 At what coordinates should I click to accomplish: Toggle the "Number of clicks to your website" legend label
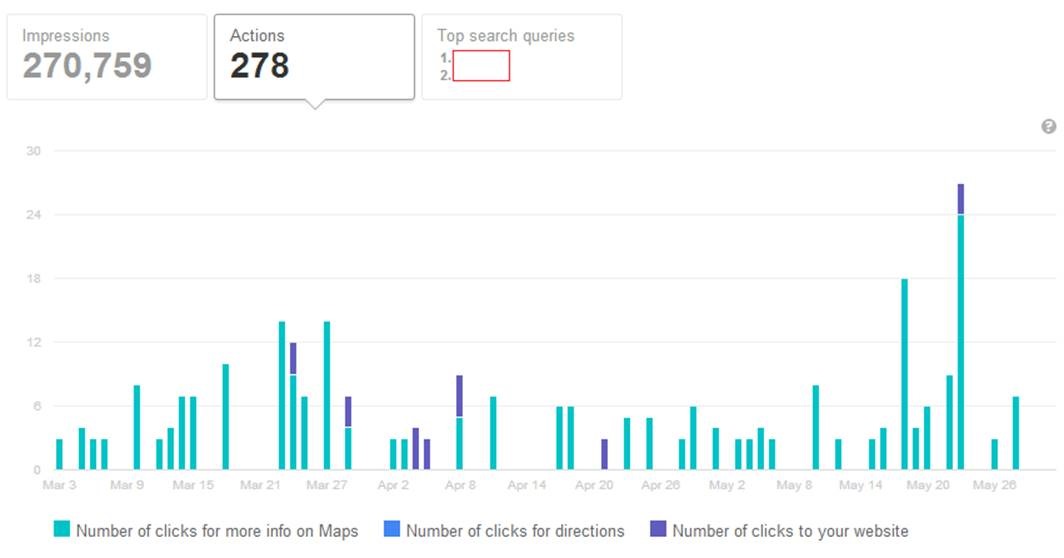(790, 531)
